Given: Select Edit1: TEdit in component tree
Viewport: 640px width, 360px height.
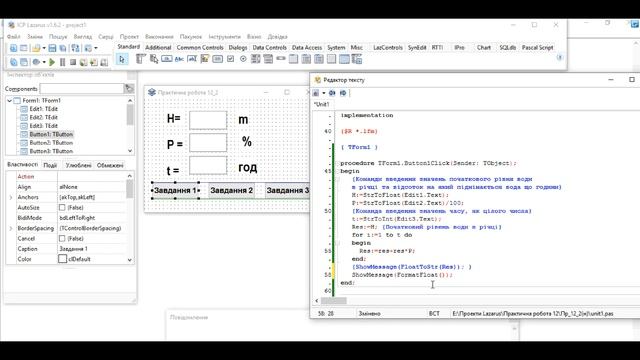Looking at the screenshot, I should [44, 109].
